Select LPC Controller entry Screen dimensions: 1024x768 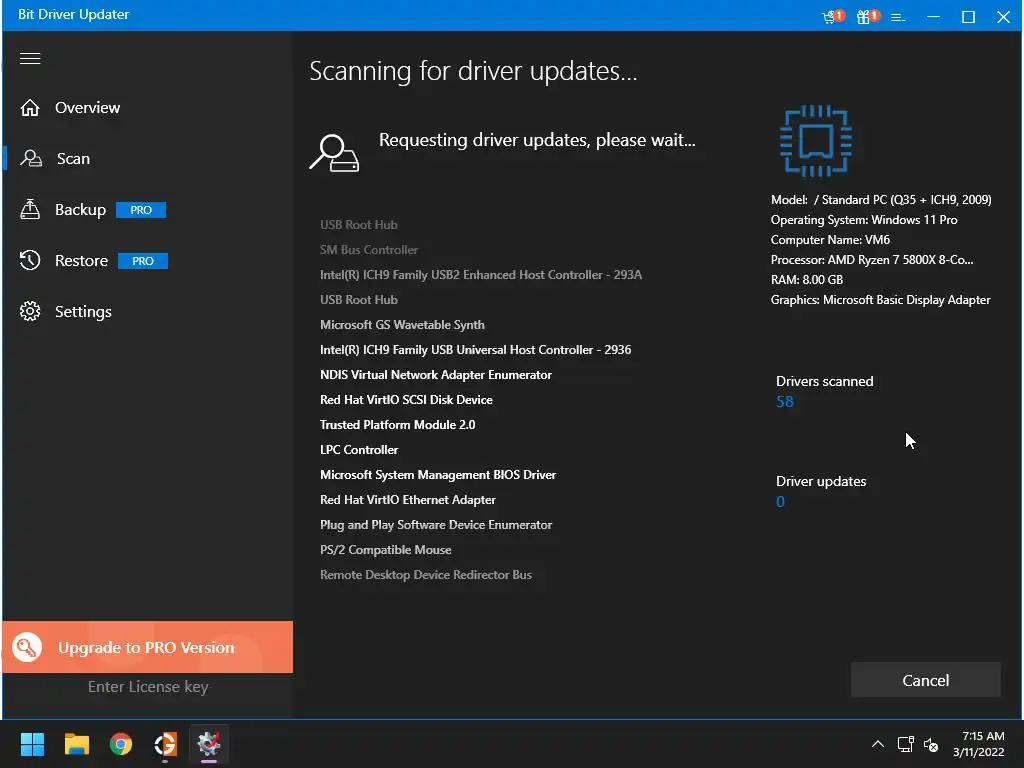[359, 450]
